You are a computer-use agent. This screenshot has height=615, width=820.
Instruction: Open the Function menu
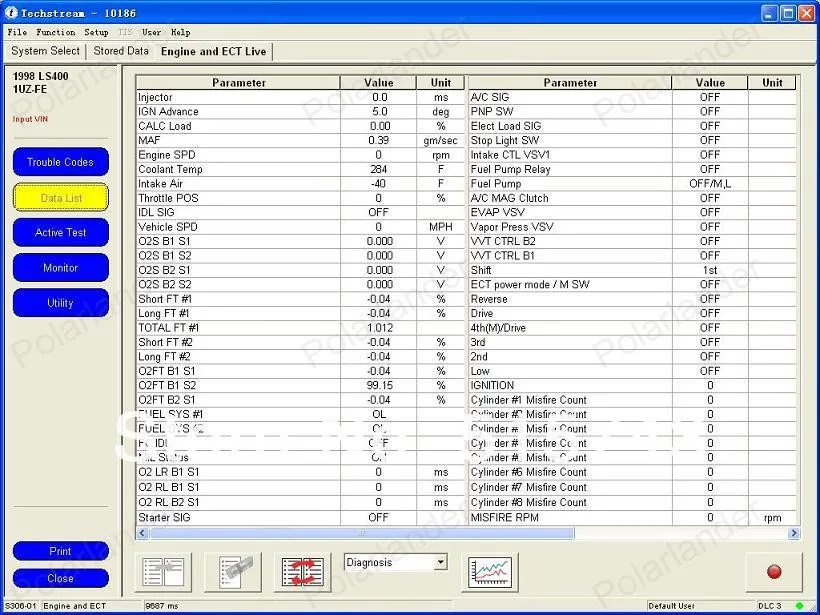tap(55, 32)
